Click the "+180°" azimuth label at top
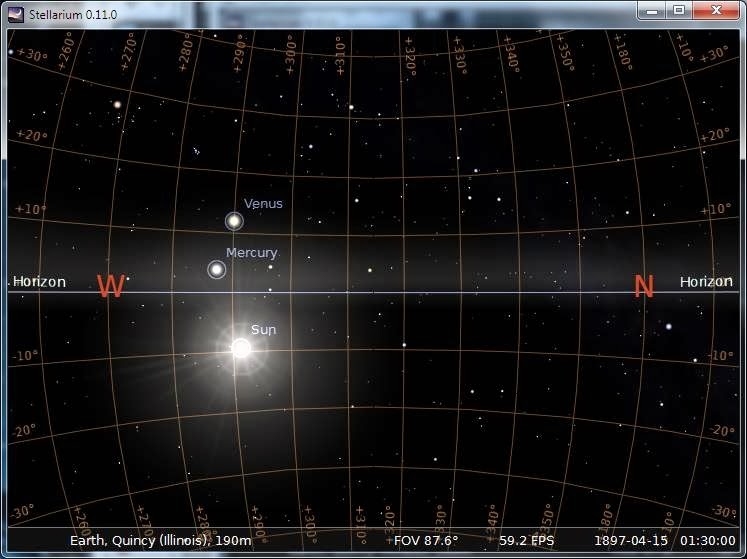This screenshot has height=559, width=747. pyautogui.click(x=622, y=51)
